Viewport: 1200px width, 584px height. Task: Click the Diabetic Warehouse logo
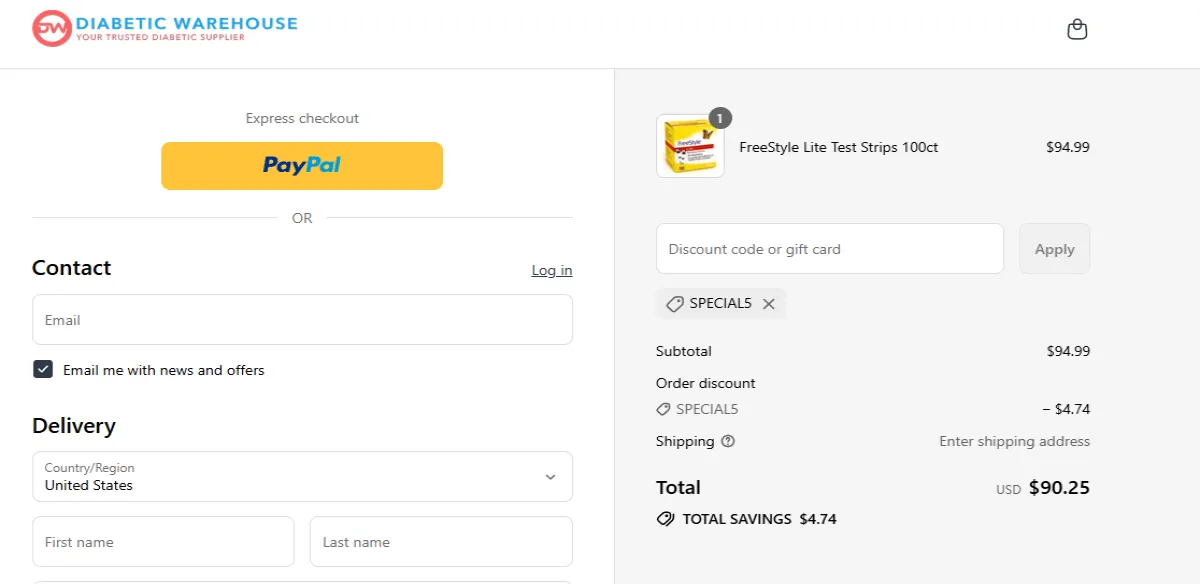tap(163, 27)
